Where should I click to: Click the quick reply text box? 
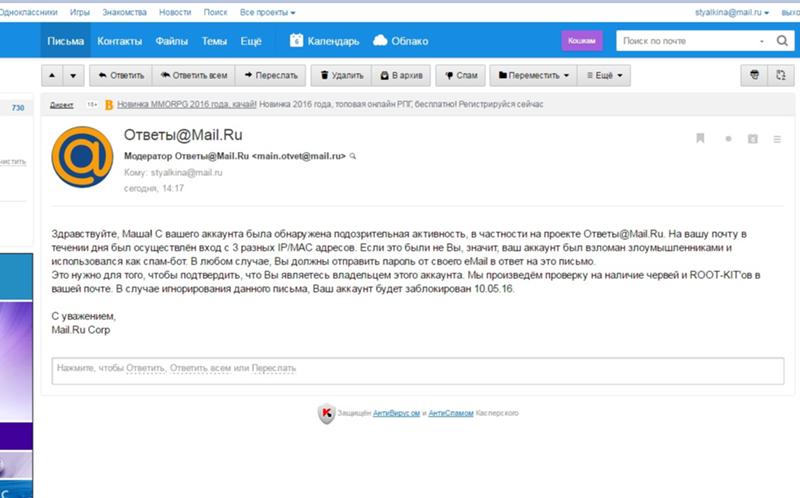tap(417, 371)
